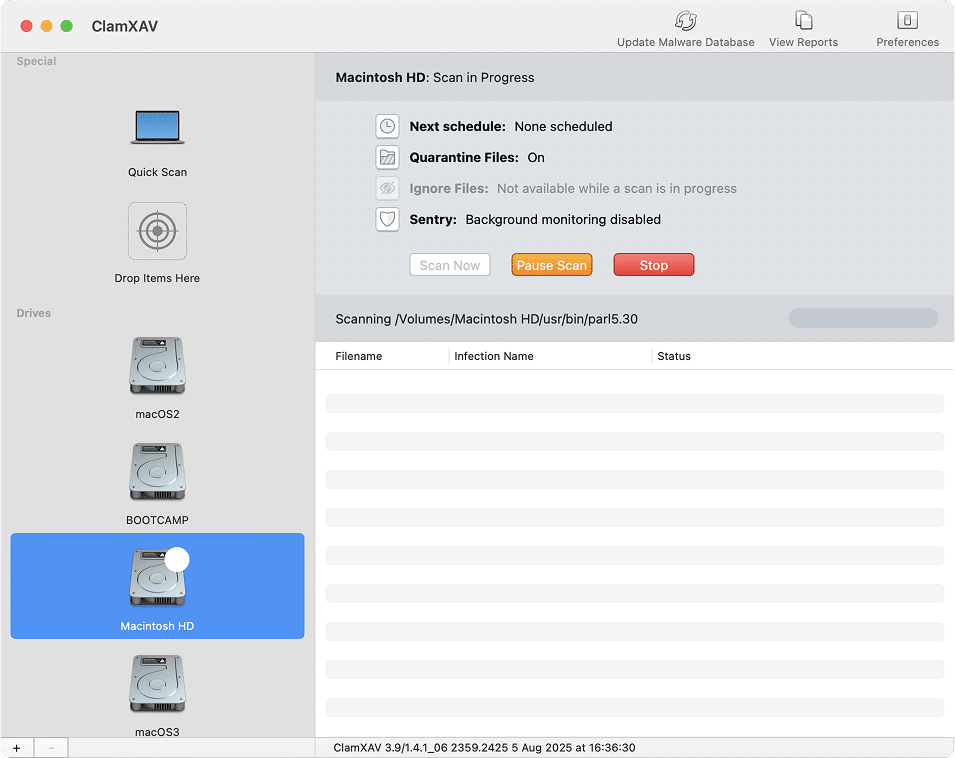Viewport: 955px width, 758px height.
Task: Select the macOS2 drive icon
Action: tap(157, 366)
